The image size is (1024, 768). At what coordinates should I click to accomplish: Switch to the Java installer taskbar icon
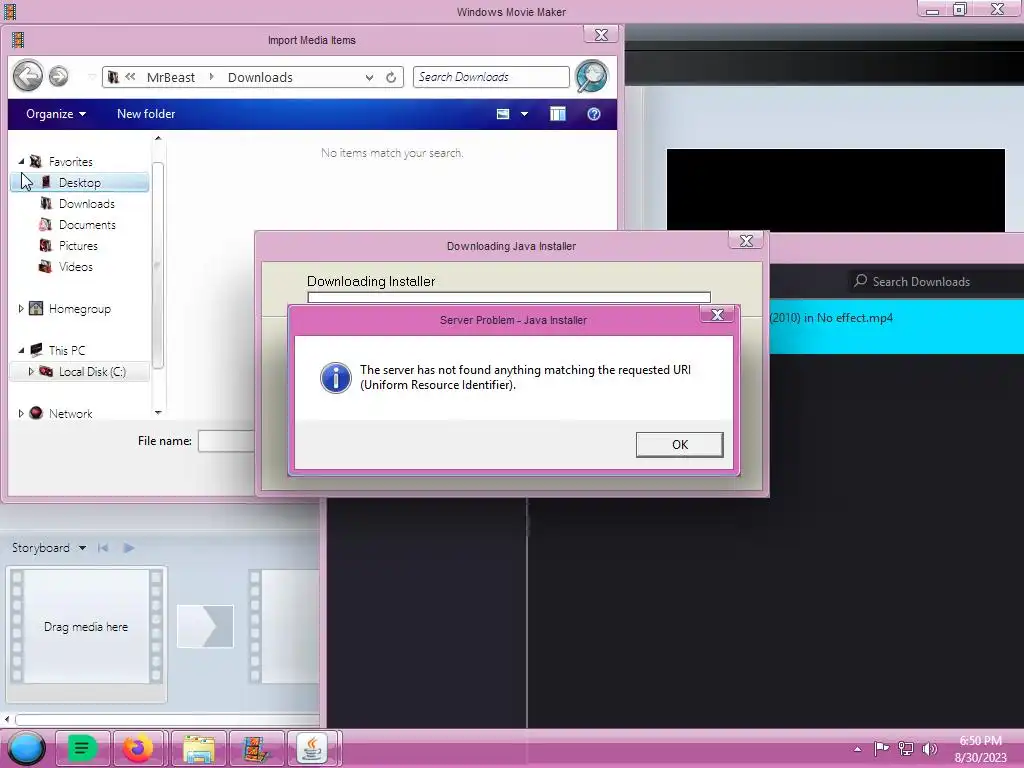tap(313, 748)
